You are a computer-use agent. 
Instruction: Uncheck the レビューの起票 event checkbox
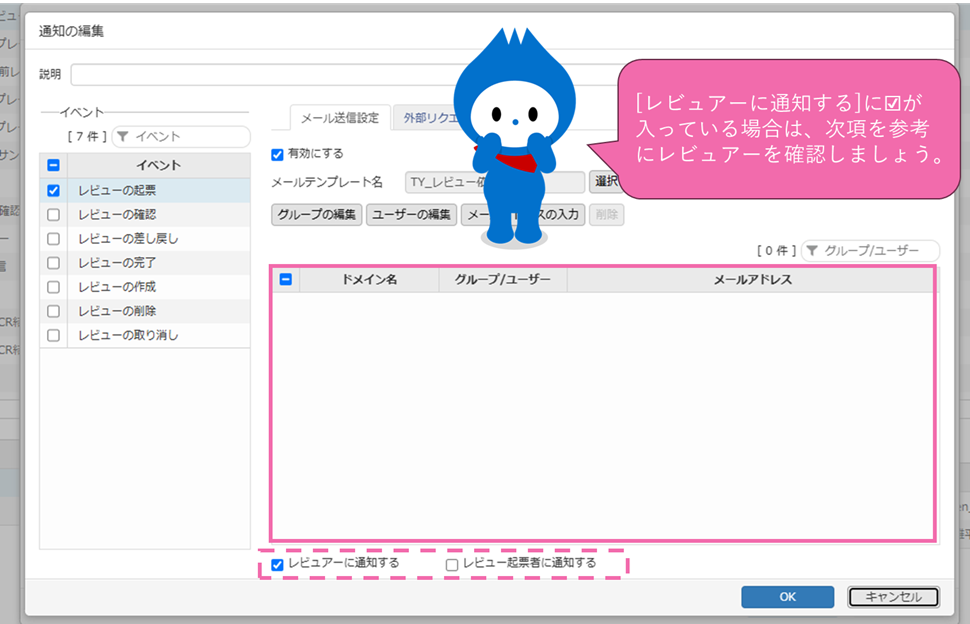pos(54,190)
